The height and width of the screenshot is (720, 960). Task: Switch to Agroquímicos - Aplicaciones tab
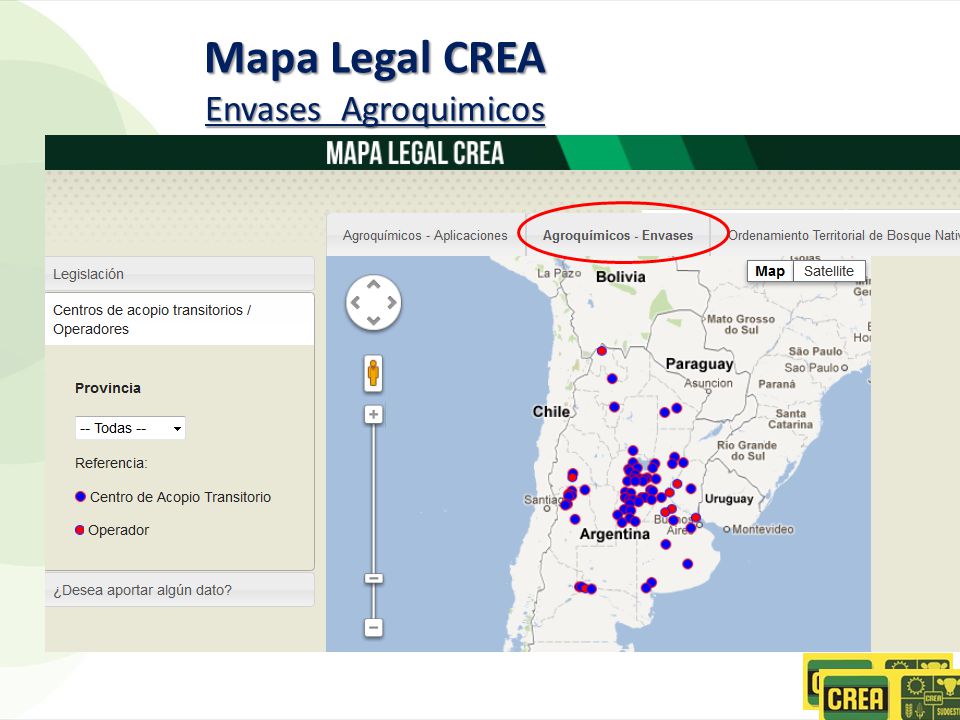click(425, 235)
